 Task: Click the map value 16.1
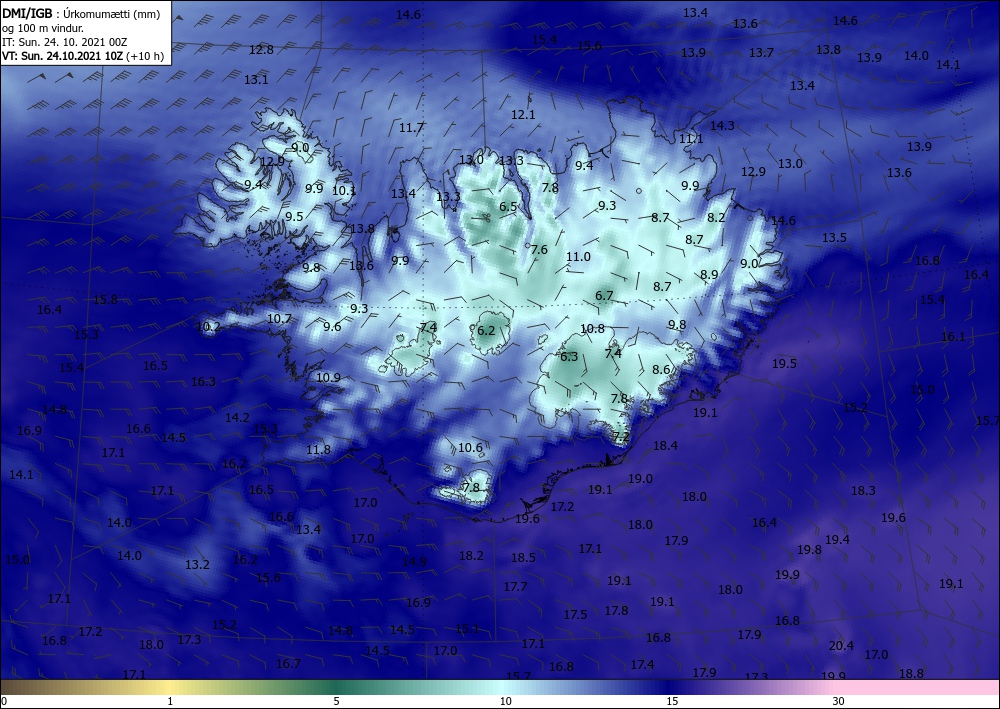click(x=953, y=336)
